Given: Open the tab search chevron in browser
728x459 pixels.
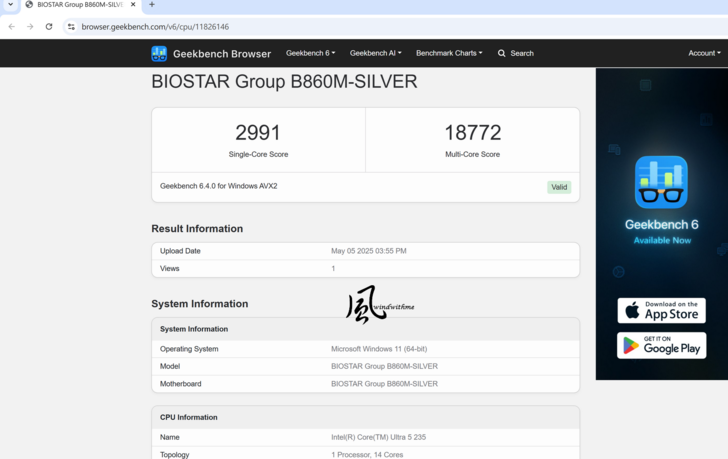Looking at the screenshot, I should 10,5.
